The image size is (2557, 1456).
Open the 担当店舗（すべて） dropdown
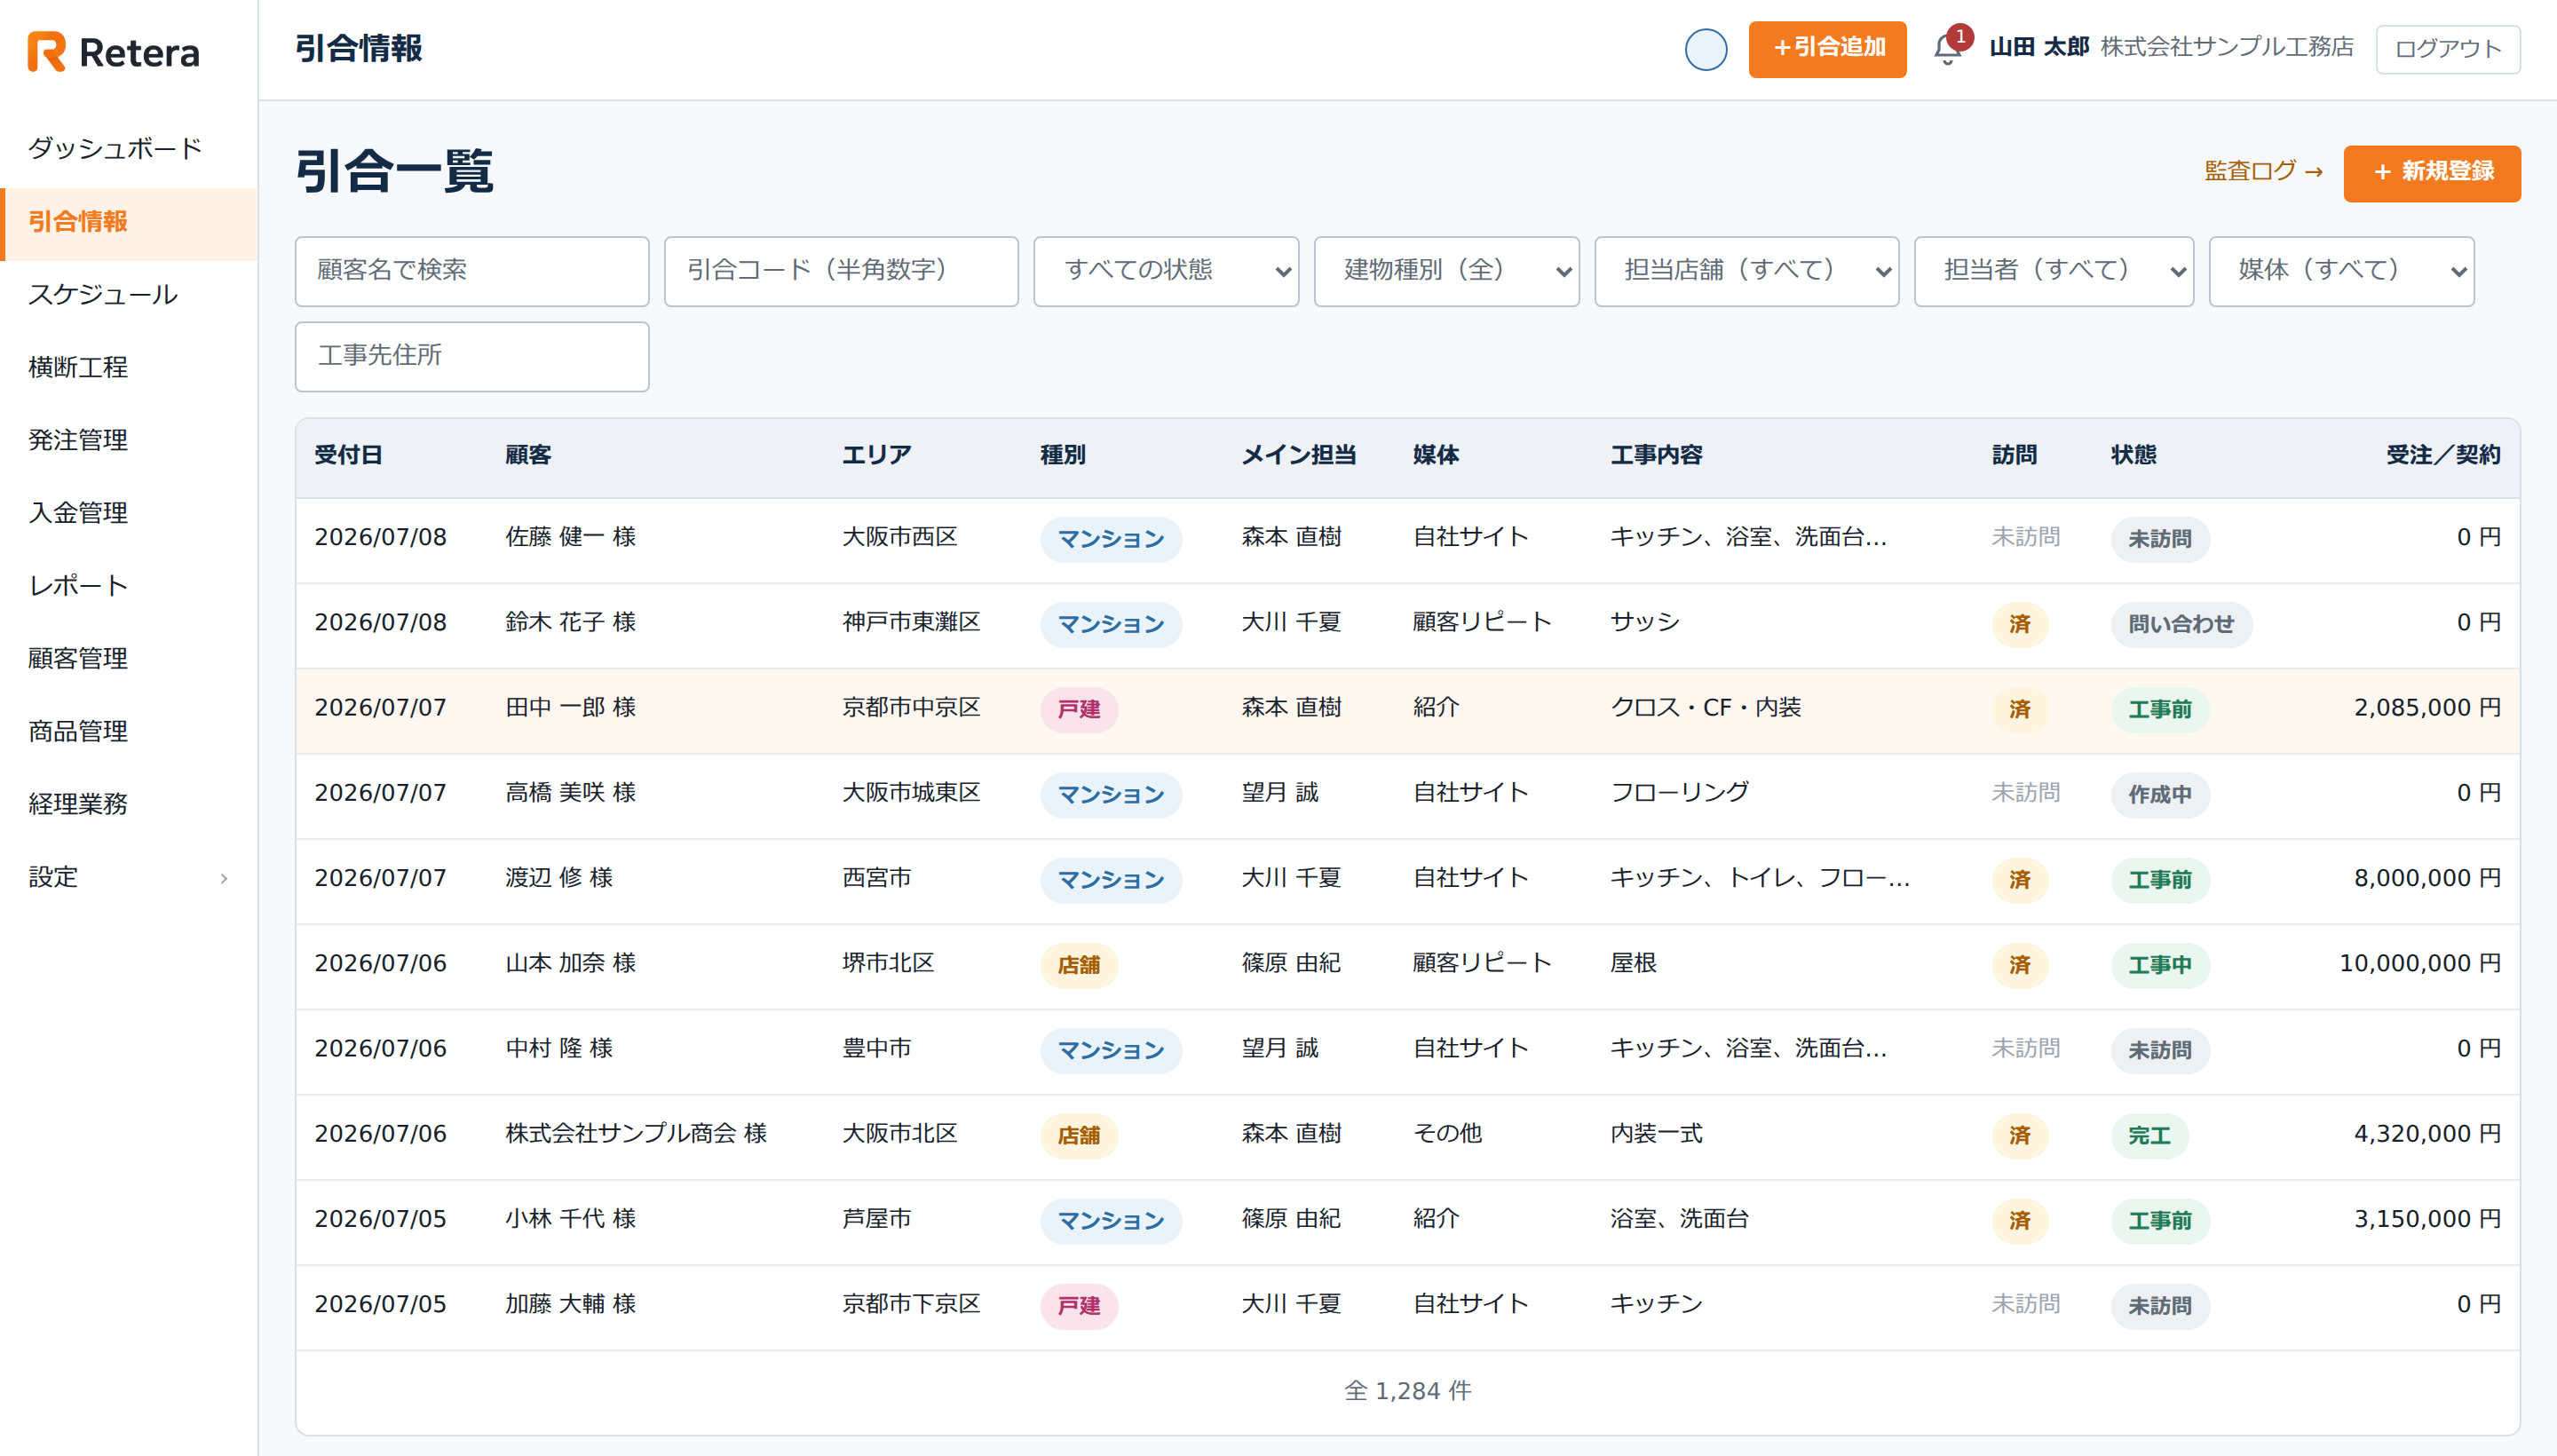(1746, 271)
